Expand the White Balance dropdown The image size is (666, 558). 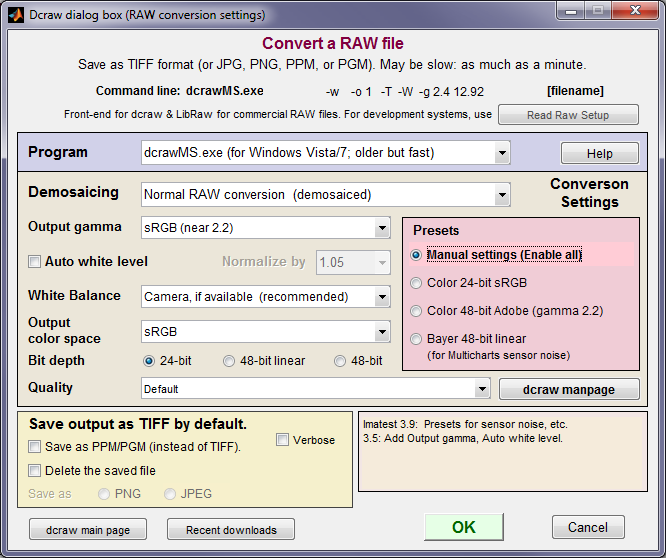(x=265, y=296)
